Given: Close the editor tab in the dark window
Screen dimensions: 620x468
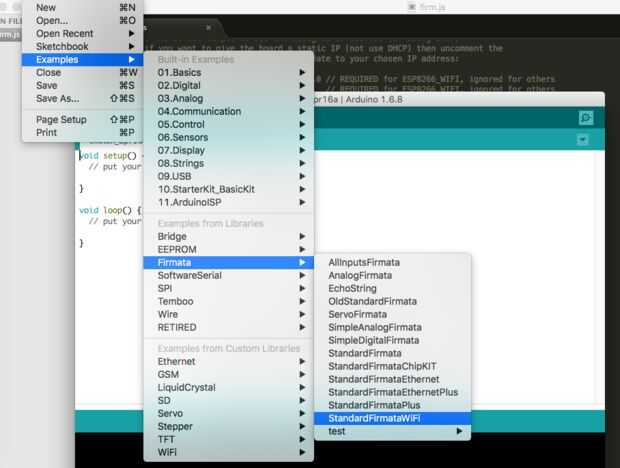Looking at the screenshot, I should point(208,28).
